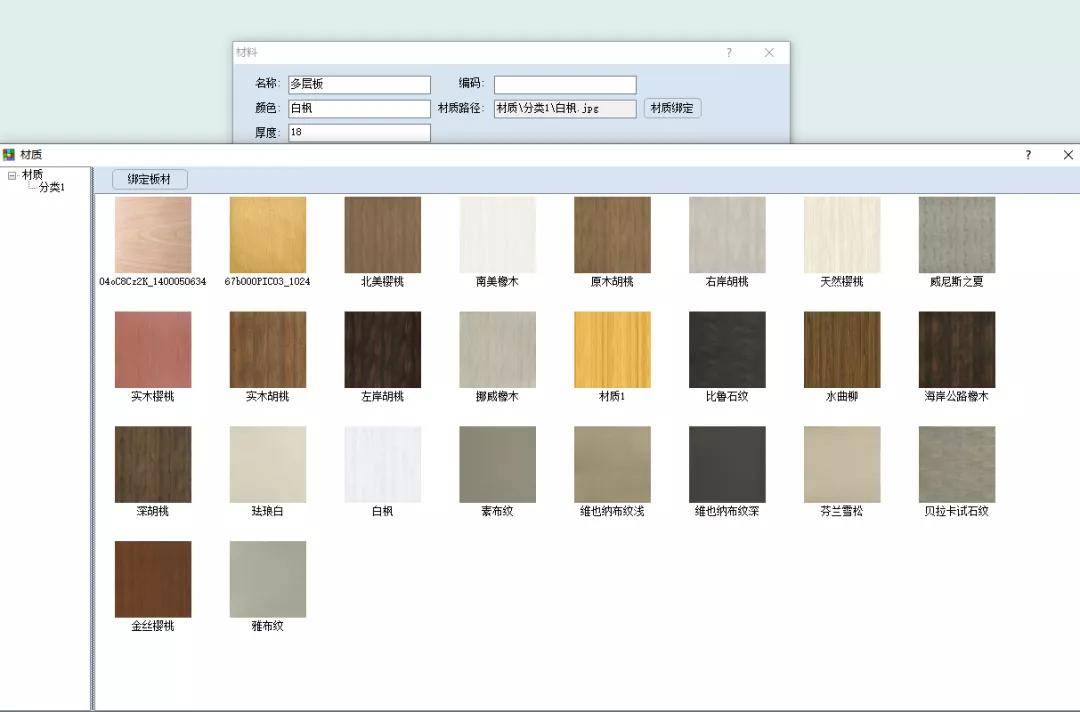Image resolution: width=1080 pixels, height=712 pixels.
Task: Click the 材质路径 path field
Action: 565,108
